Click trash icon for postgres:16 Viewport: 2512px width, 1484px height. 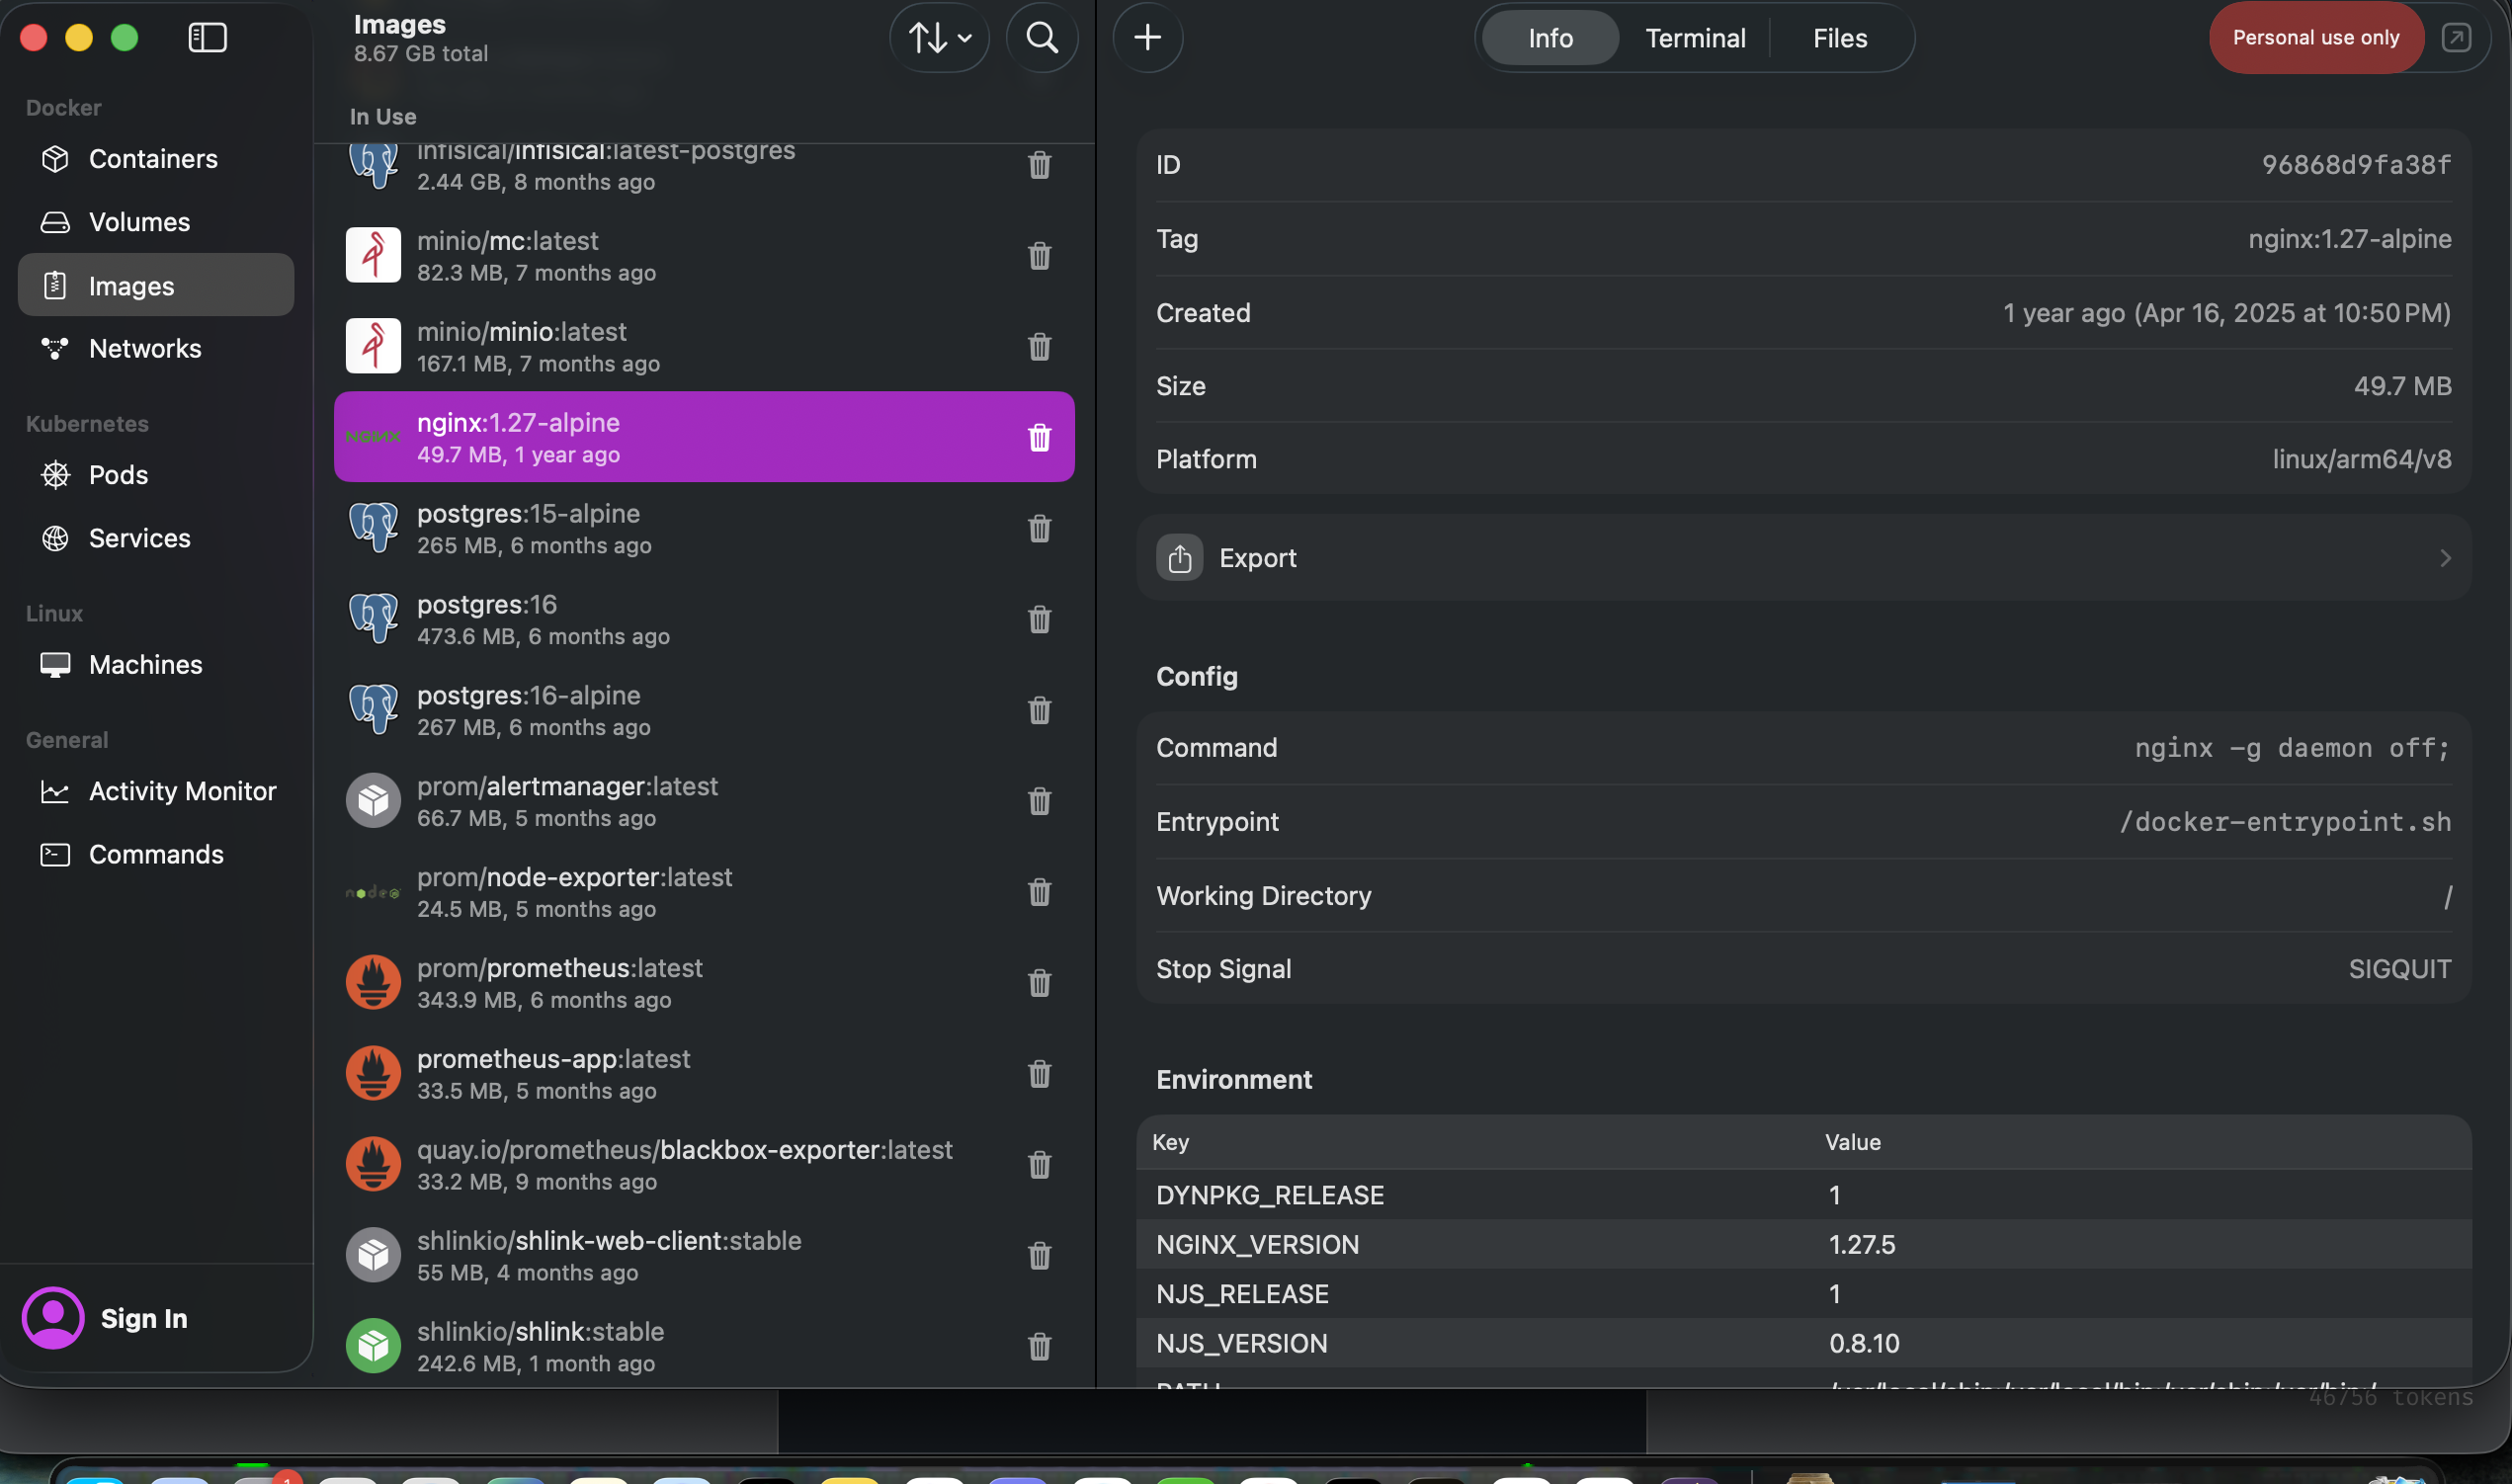1039,619
